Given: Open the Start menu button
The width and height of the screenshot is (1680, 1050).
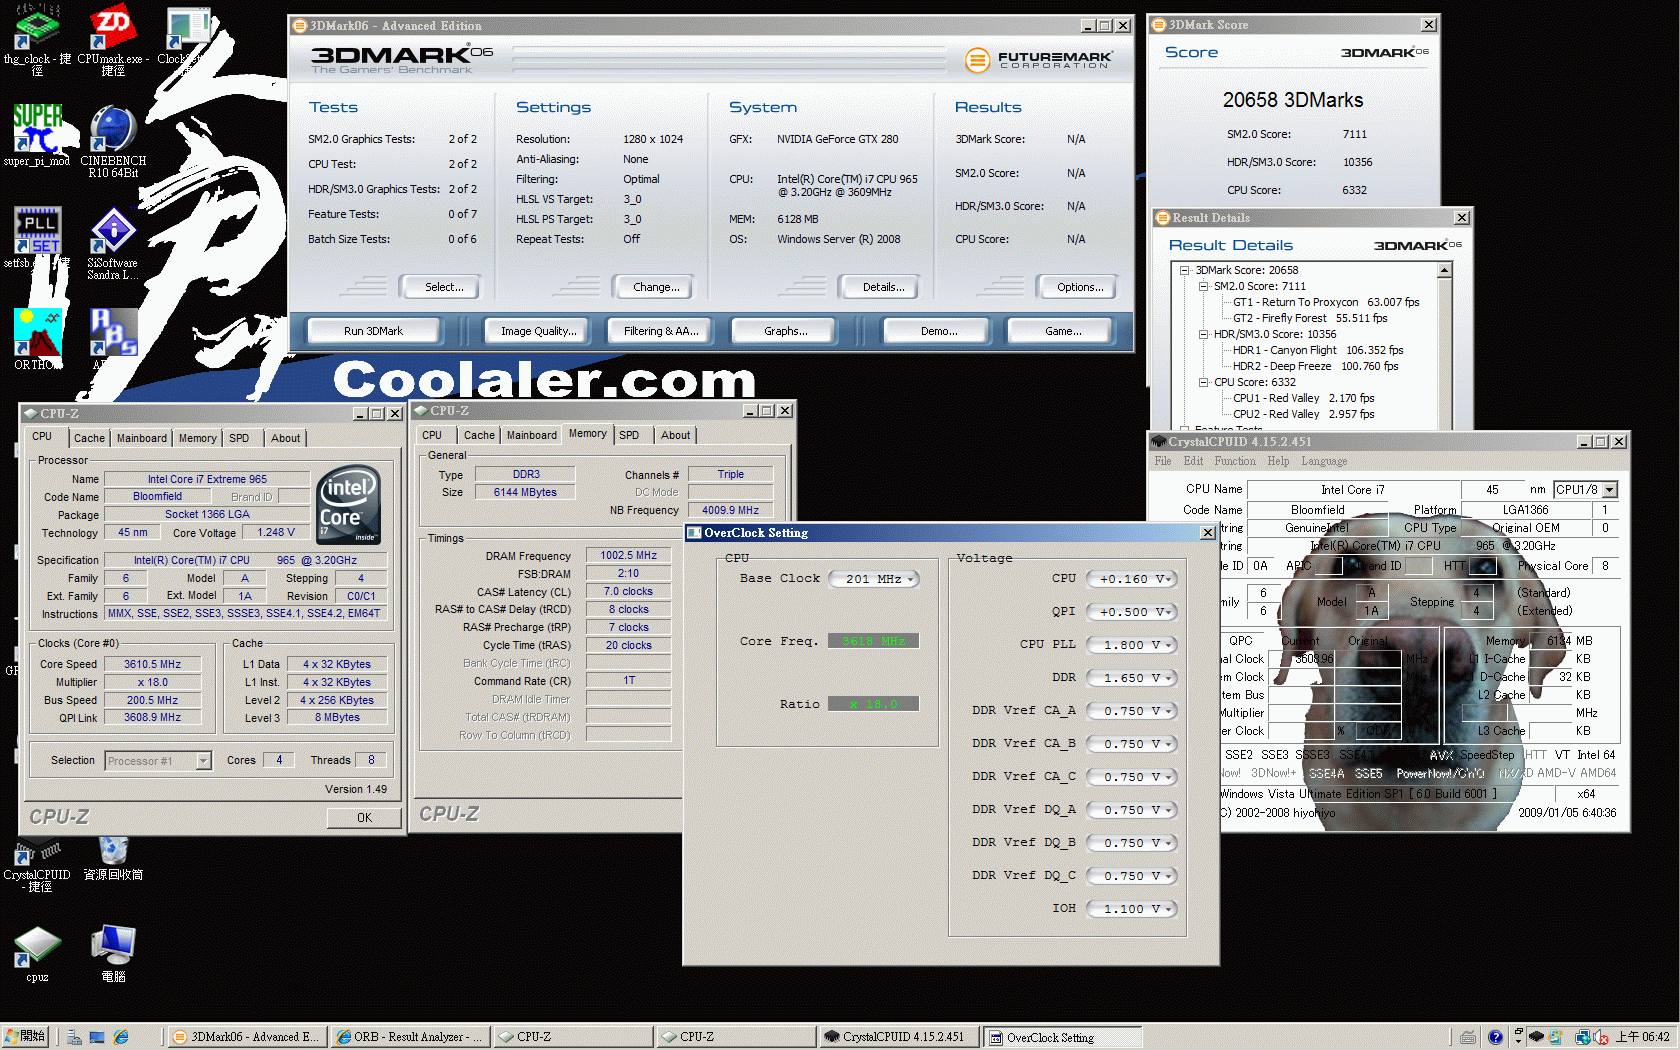Looking at the screenshot, I should [26, 1037].
